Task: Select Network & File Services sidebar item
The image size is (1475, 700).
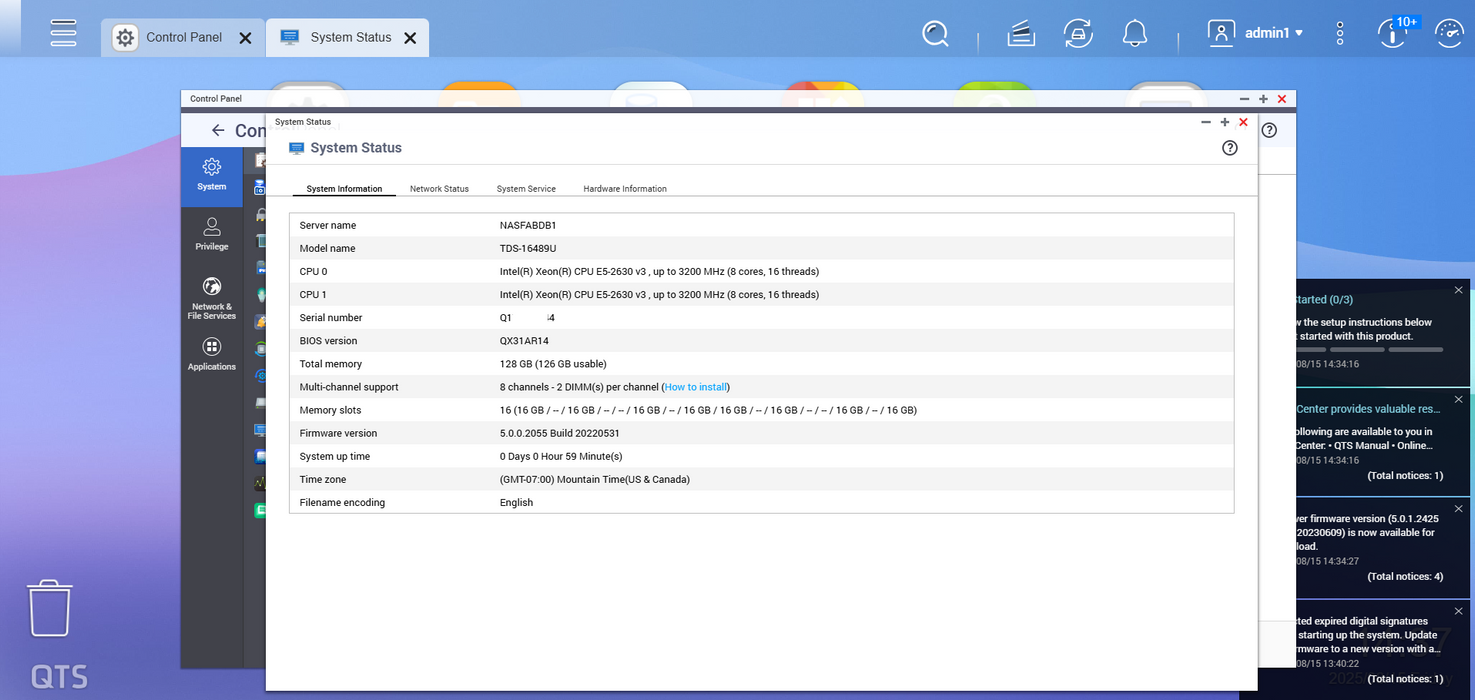Action: [x=212, y=298]
